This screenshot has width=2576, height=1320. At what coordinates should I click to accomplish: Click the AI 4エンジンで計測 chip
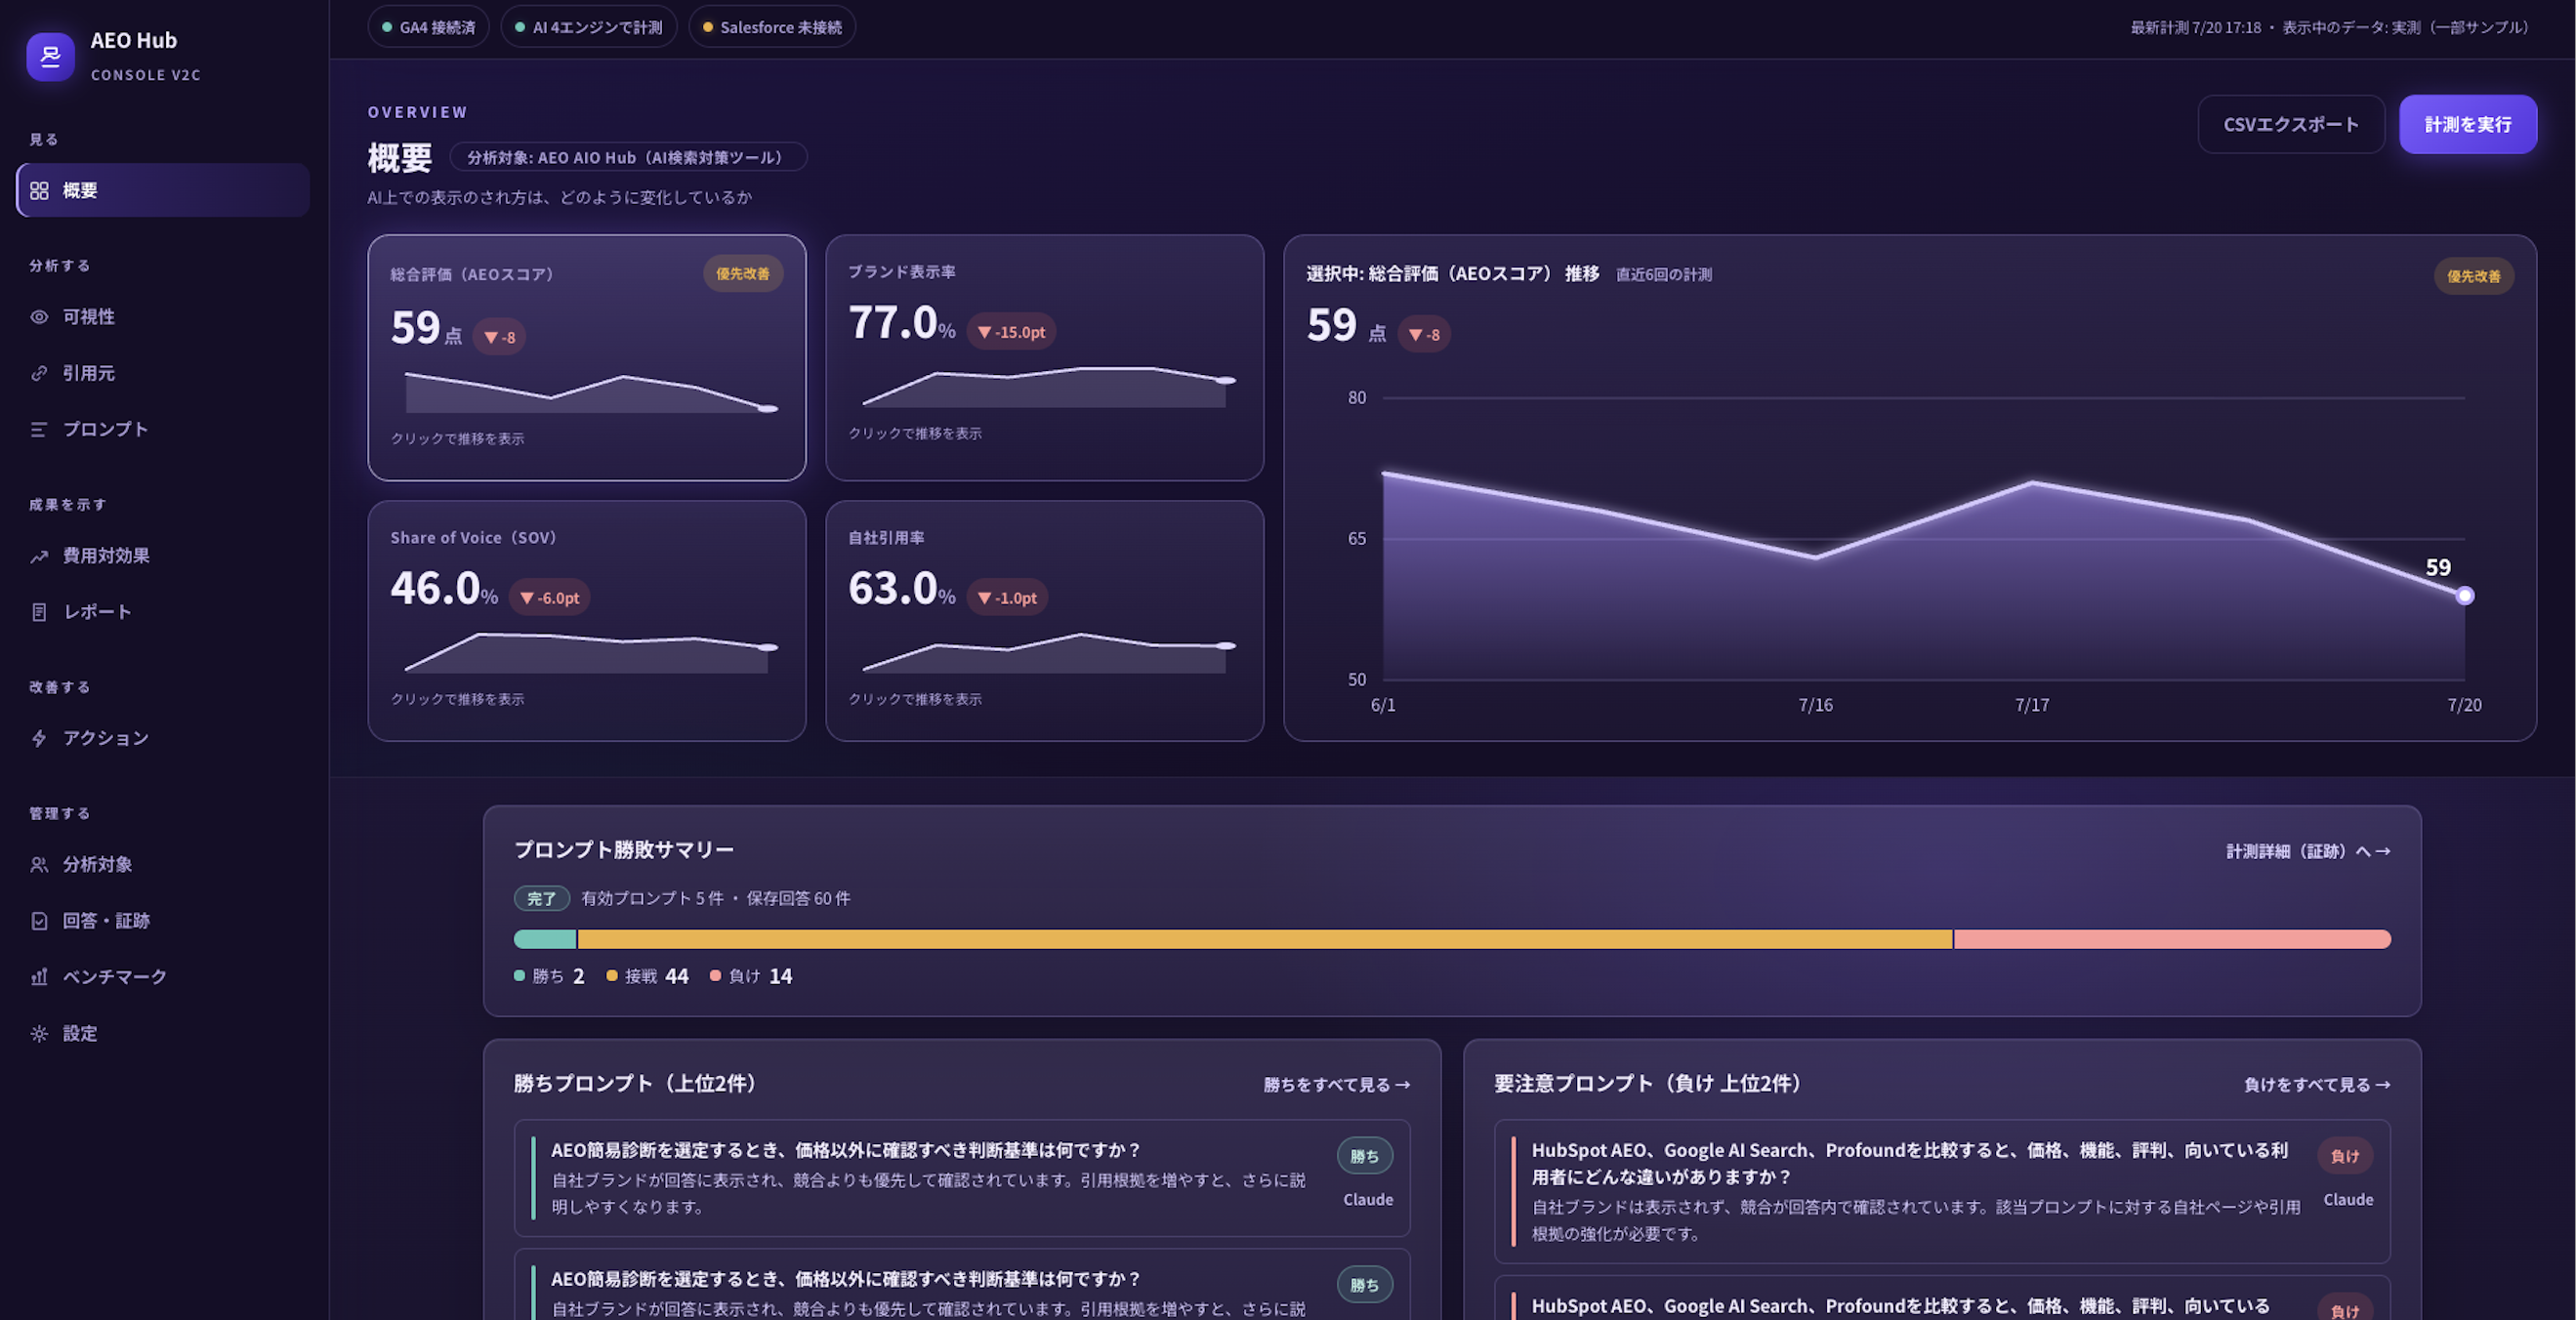[588, 27]
